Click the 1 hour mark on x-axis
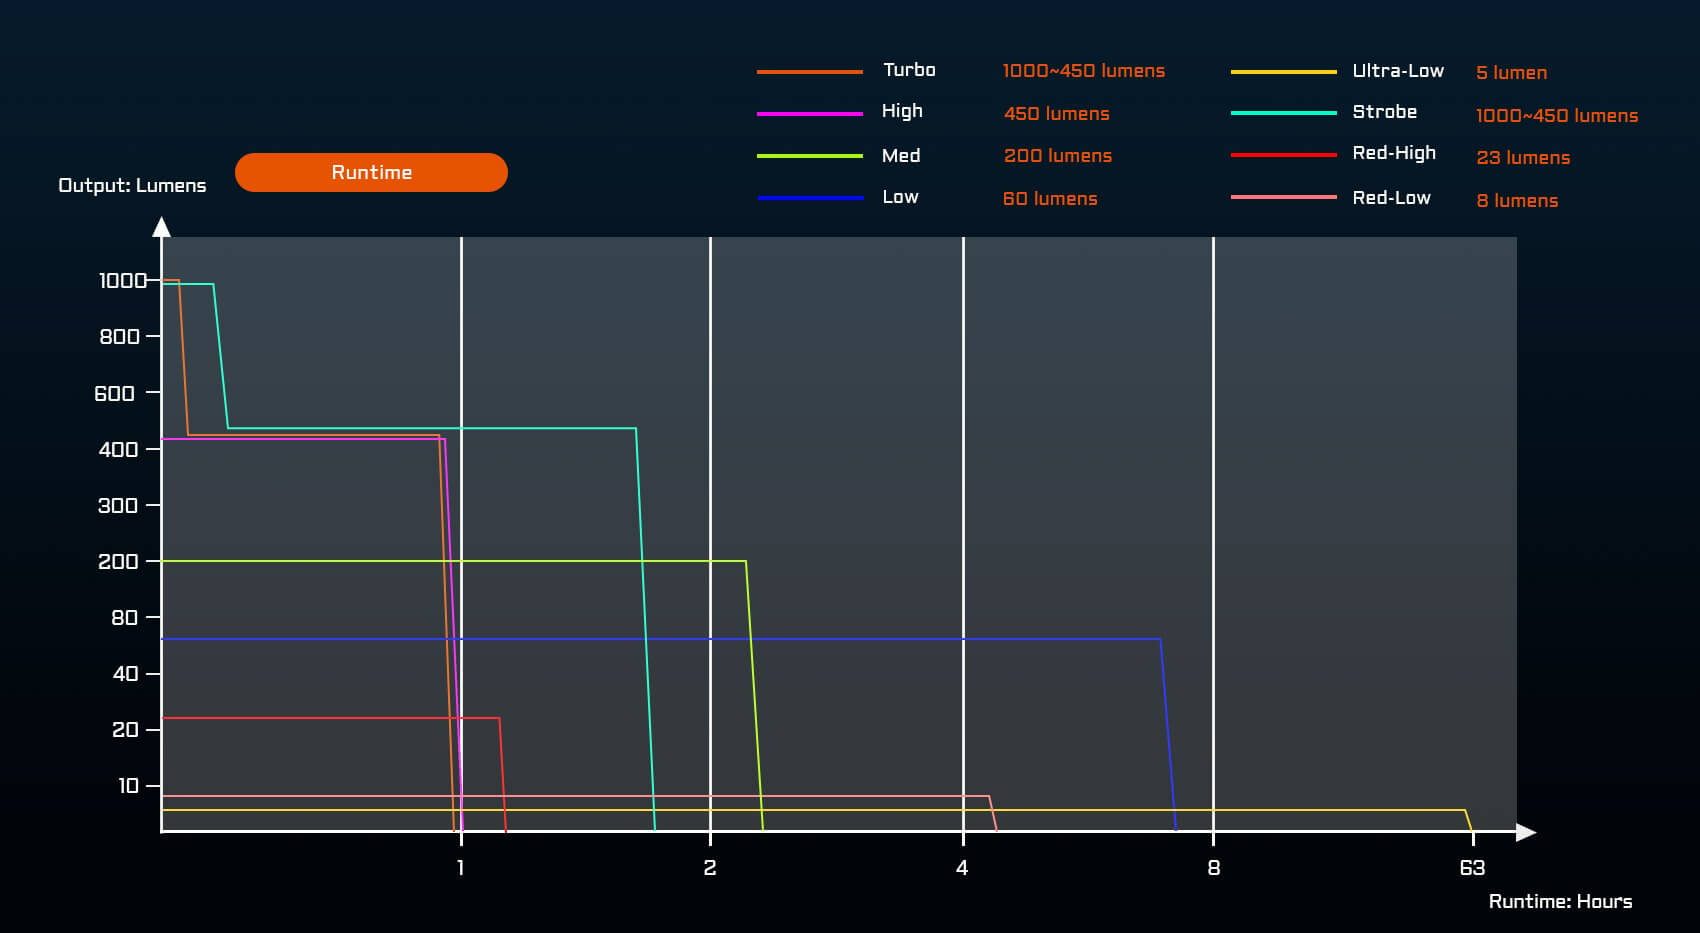 460,868
